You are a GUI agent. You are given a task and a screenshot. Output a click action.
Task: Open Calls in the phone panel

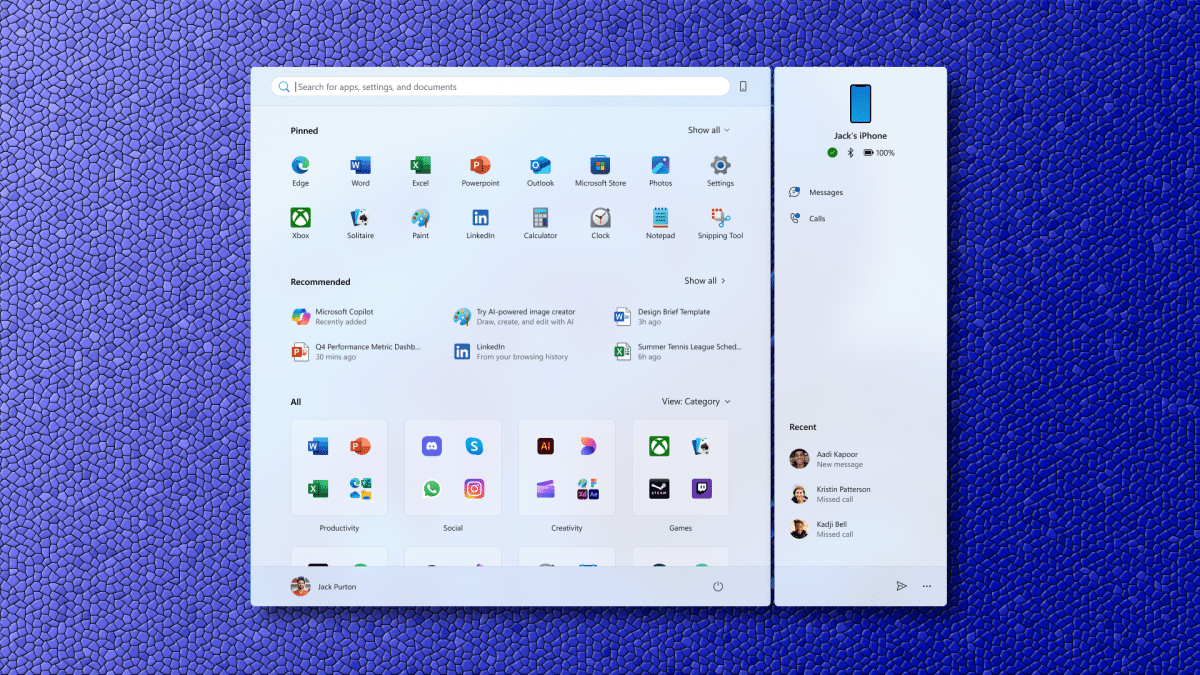tap(816, 218)
